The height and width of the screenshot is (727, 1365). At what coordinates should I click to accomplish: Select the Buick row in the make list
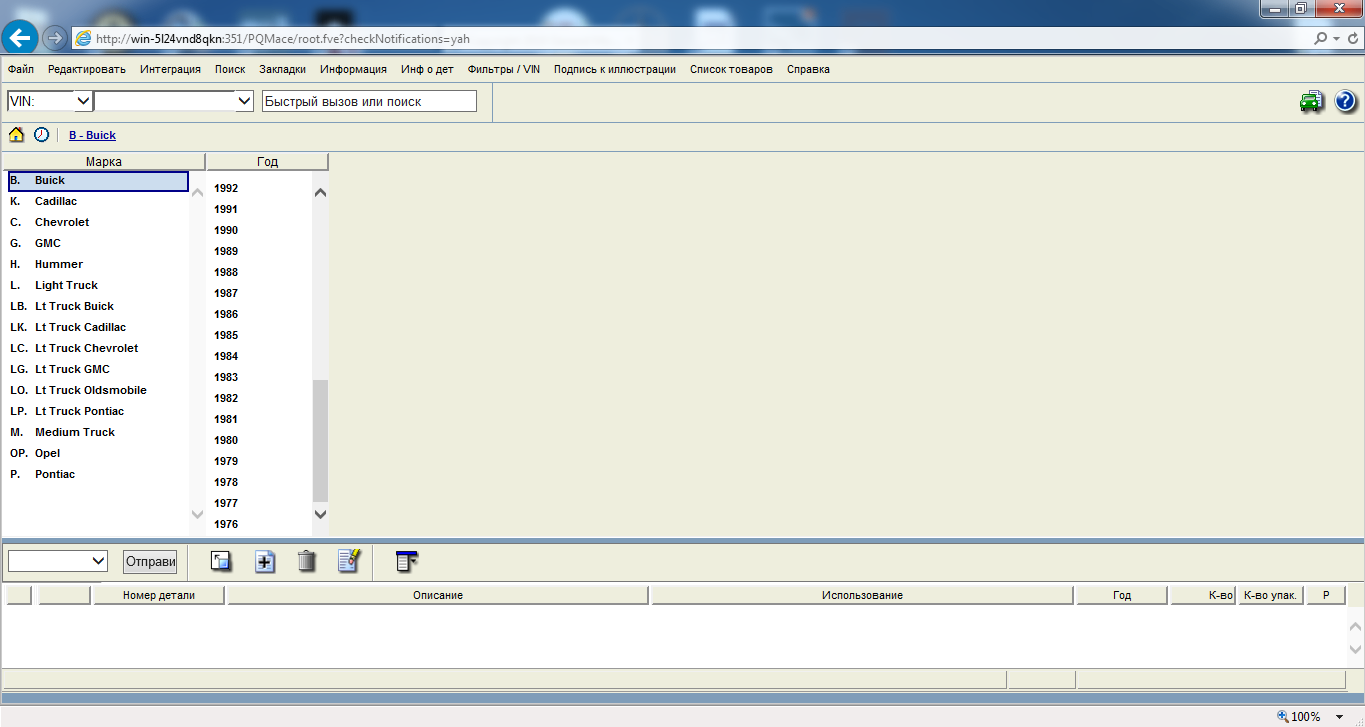(x=96, y=181)
